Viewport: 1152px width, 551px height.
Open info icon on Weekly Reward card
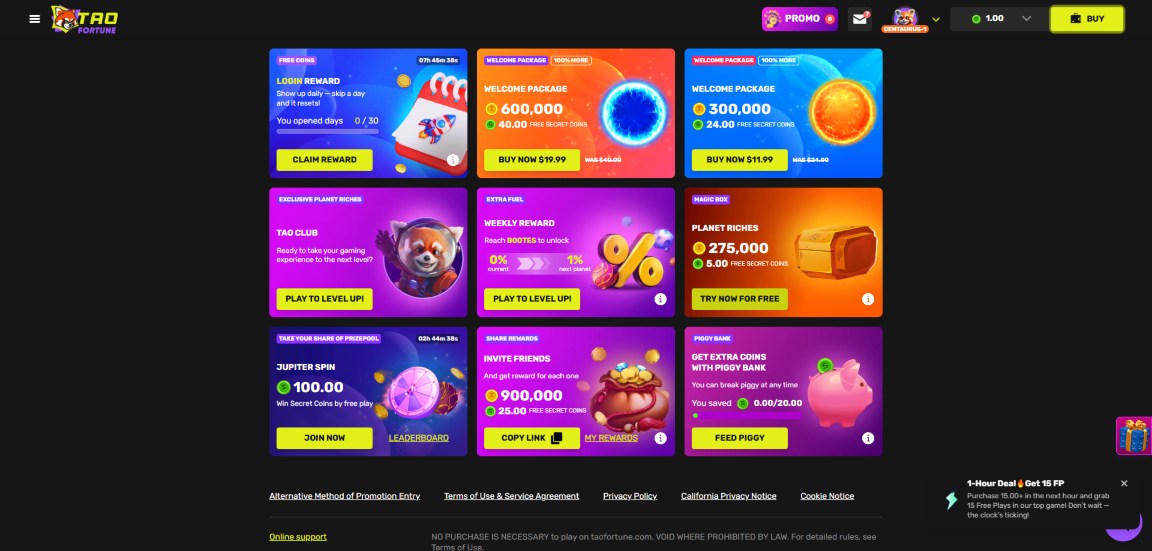click(x=660, y=299)
